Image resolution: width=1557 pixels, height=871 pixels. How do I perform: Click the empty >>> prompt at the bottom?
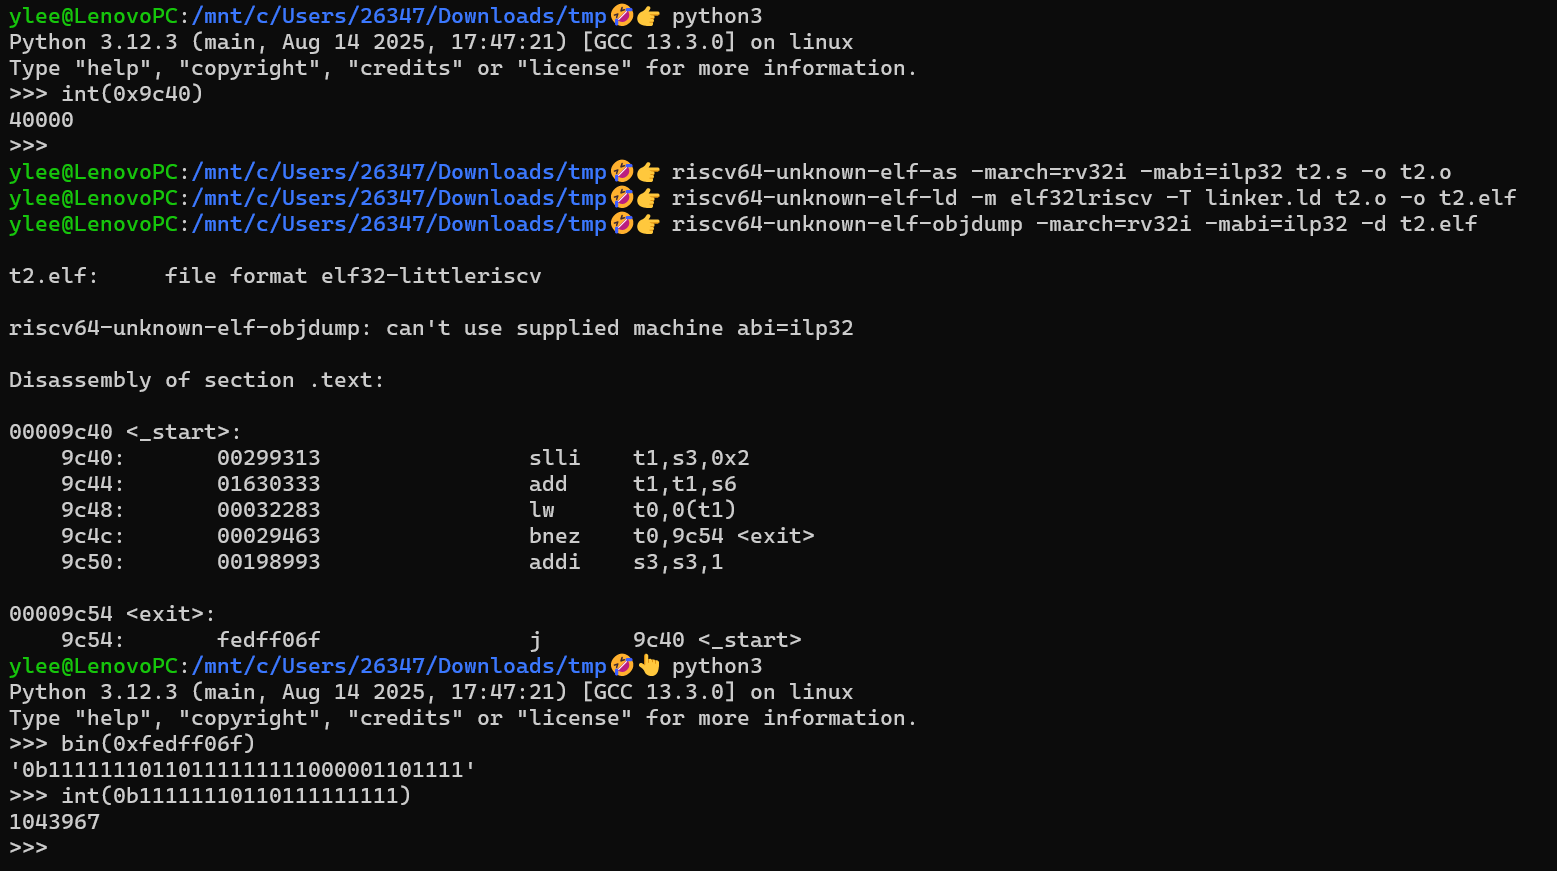click(28, 848)
